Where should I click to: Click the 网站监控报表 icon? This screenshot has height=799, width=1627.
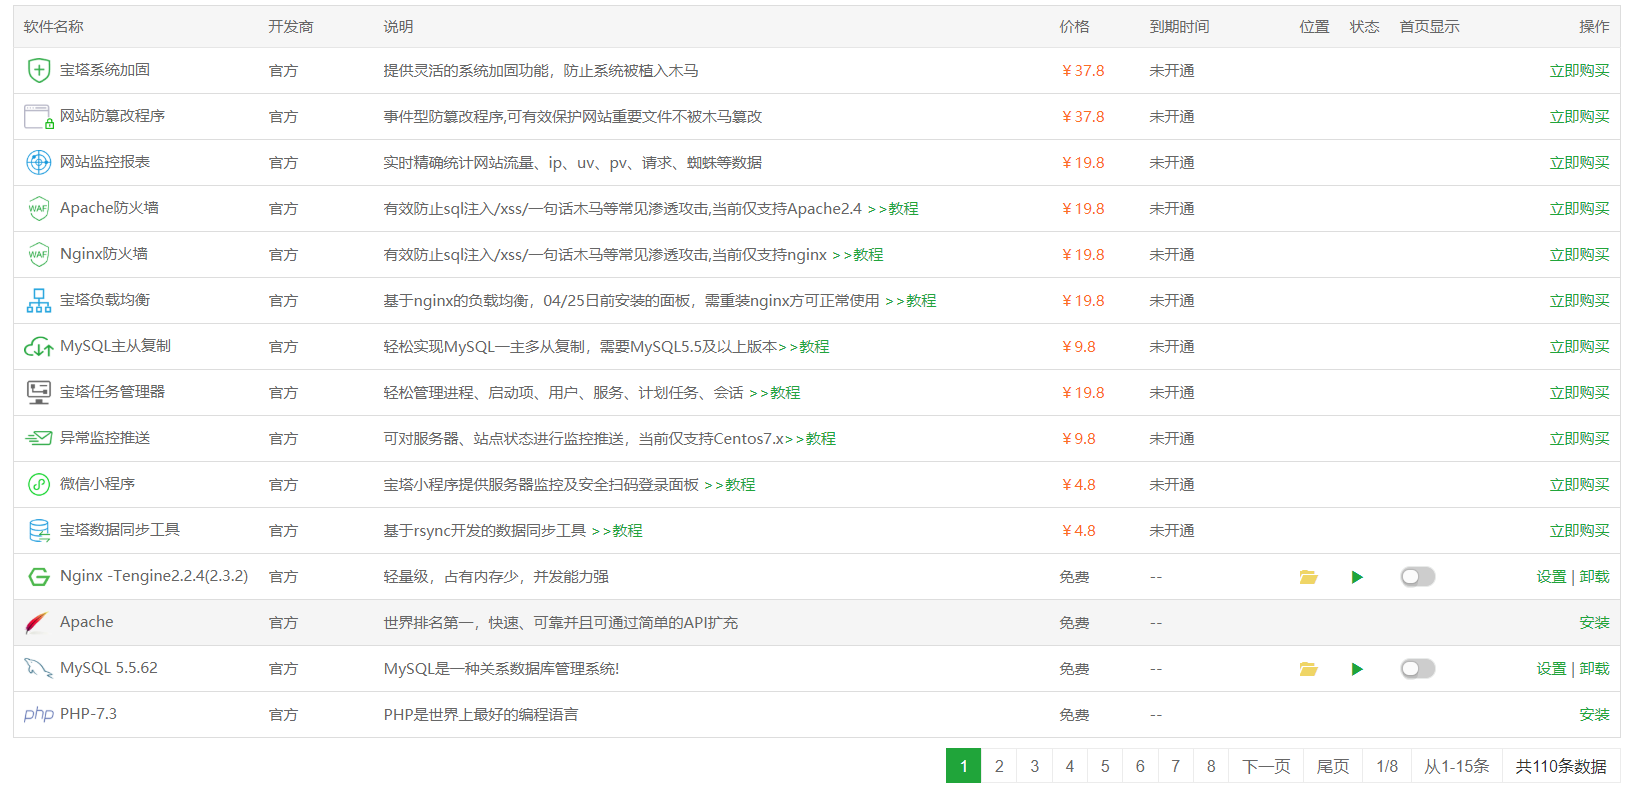click(x=38, y=162)
